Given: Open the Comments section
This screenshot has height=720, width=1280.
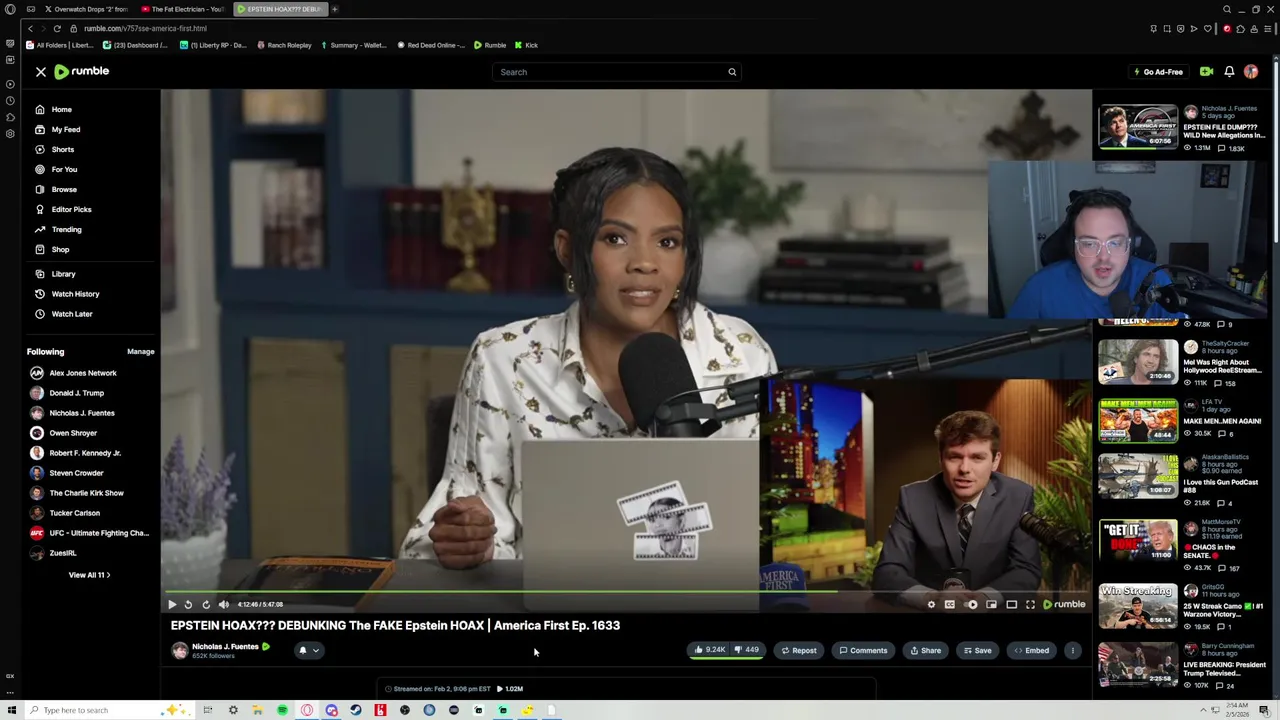Looking at the screenshot, I should tap(863, 650).
